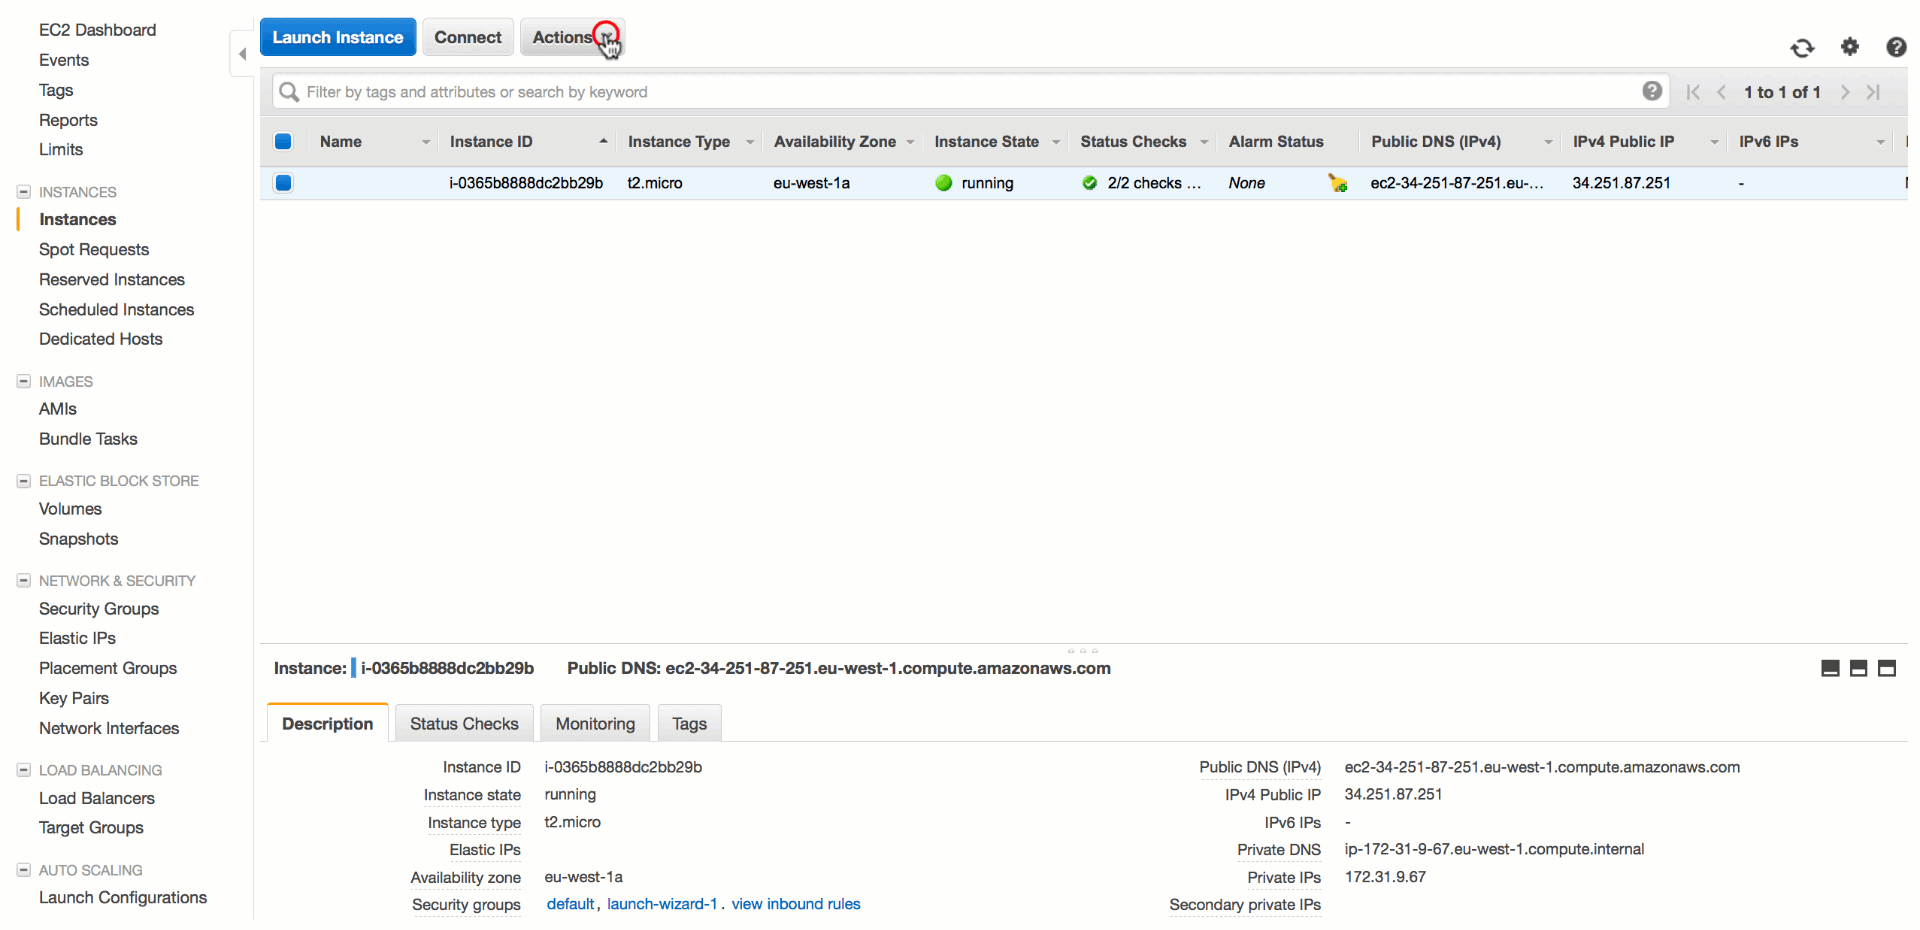Image resolution: width=1920 pixels, height=930 pixels.
Task: Switch to the Status Checks tab
Action: [x=464, y=723]
